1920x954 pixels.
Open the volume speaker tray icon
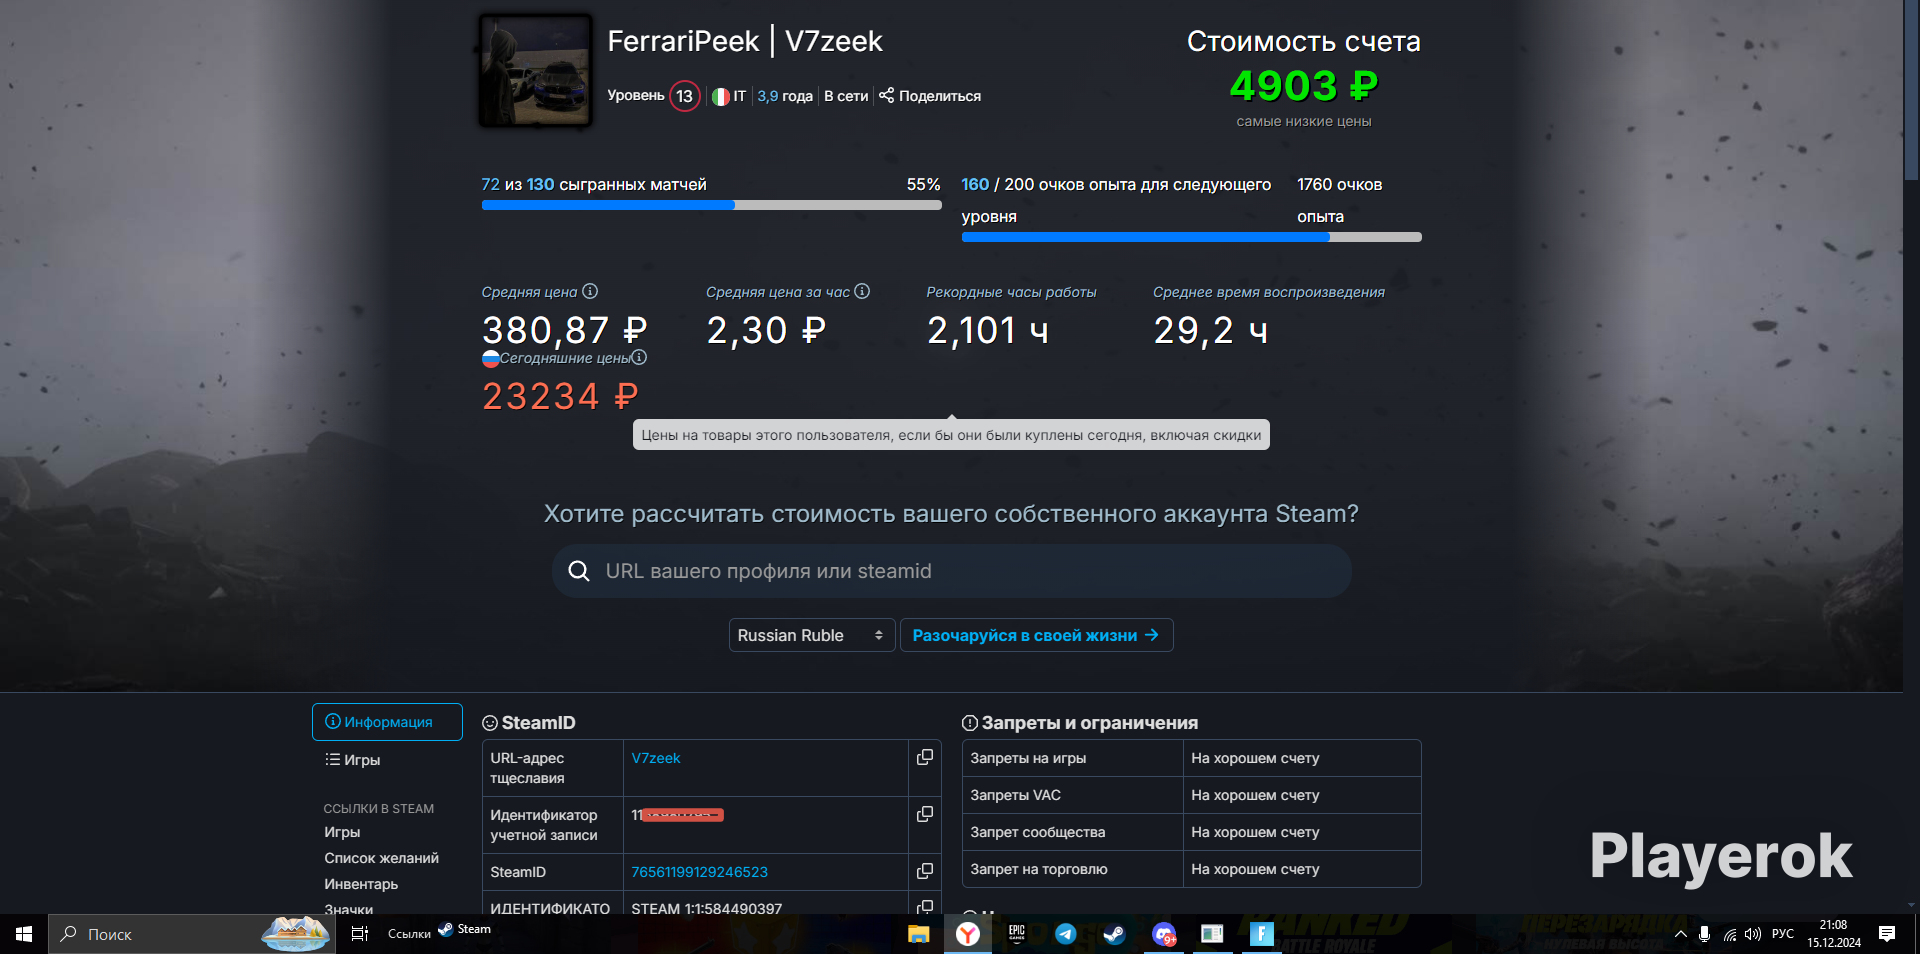tap(1752, 934)
